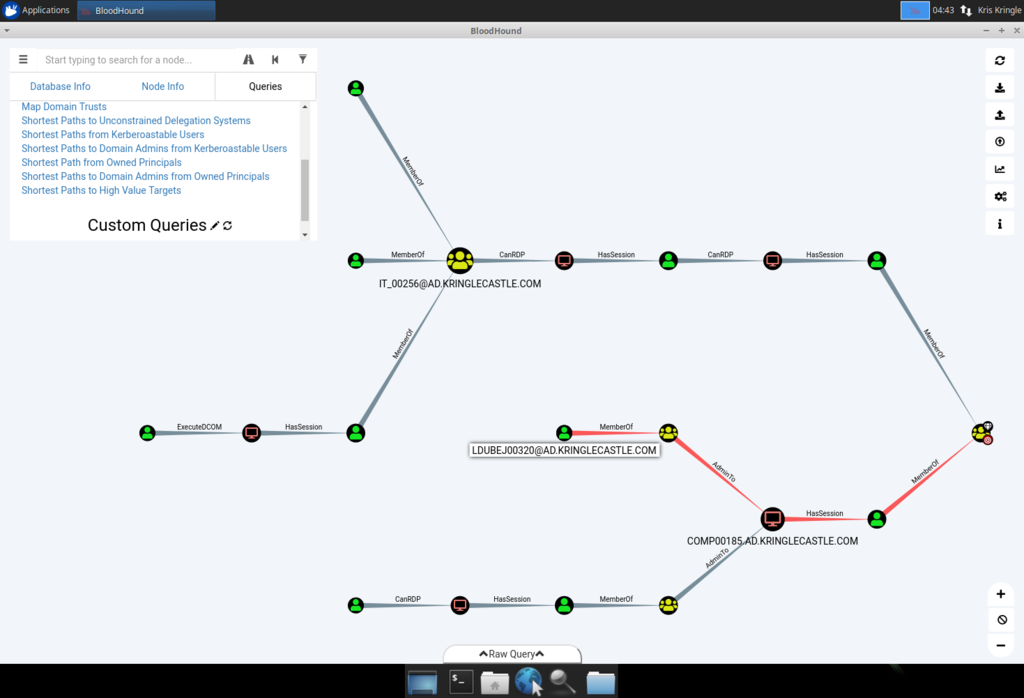Click the queries list scroll-down arrow
This screenshot has height=698, width=1024.
pos(305,234)
